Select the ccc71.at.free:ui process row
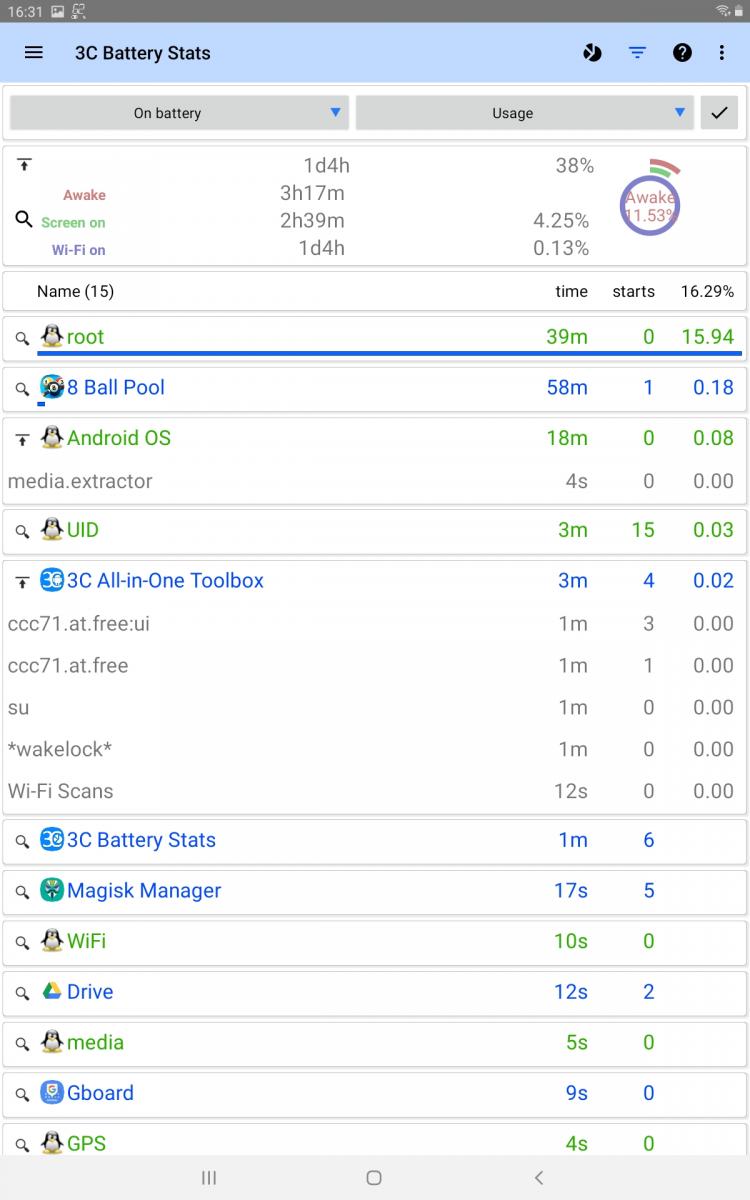Screen dimensions: 750x1200 click(x=375, y=624)
